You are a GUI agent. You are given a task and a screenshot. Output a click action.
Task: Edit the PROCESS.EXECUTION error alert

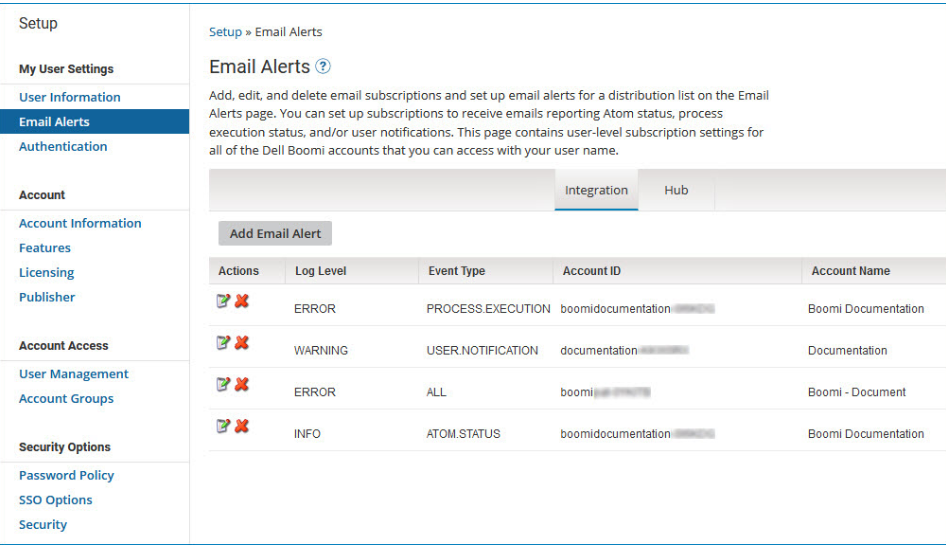[223, 300]
